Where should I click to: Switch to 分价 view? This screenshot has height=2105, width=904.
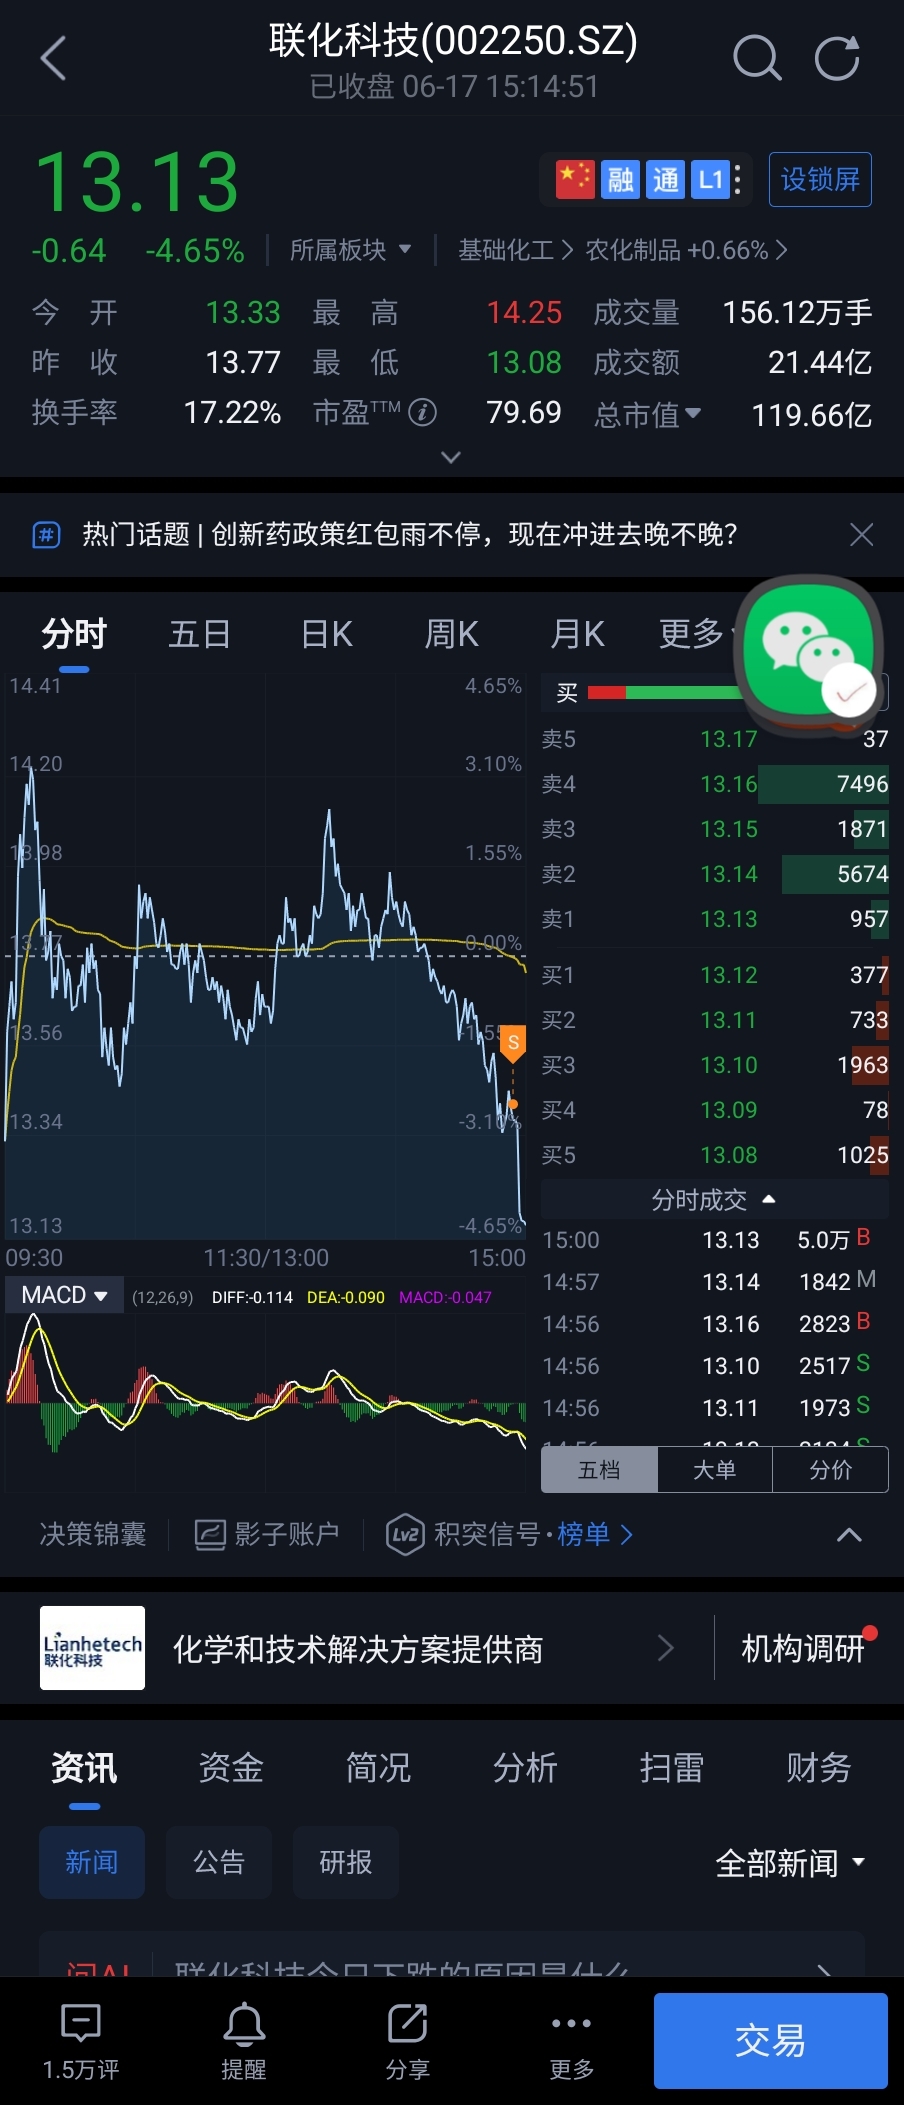point(830,1470)
